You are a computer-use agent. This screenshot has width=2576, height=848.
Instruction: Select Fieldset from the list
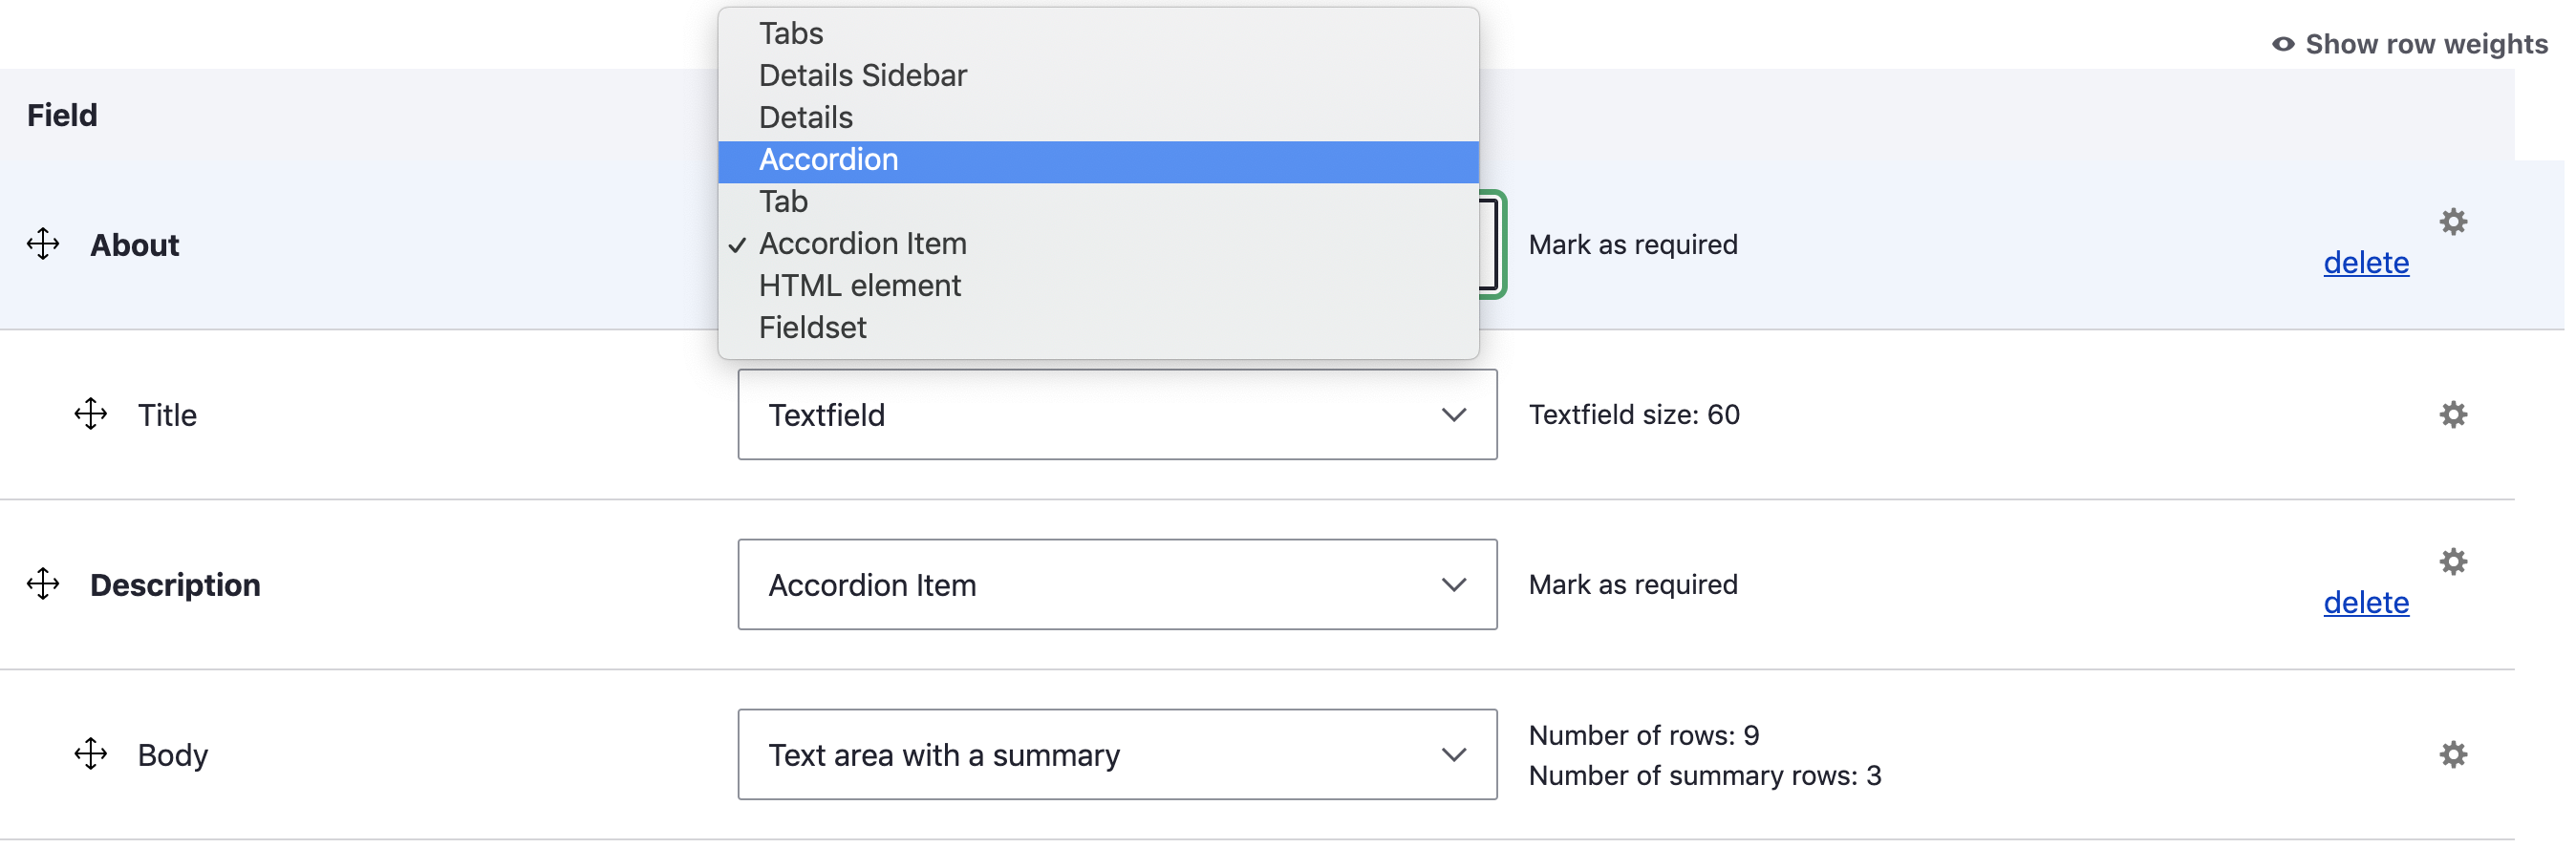click(812, 328)
